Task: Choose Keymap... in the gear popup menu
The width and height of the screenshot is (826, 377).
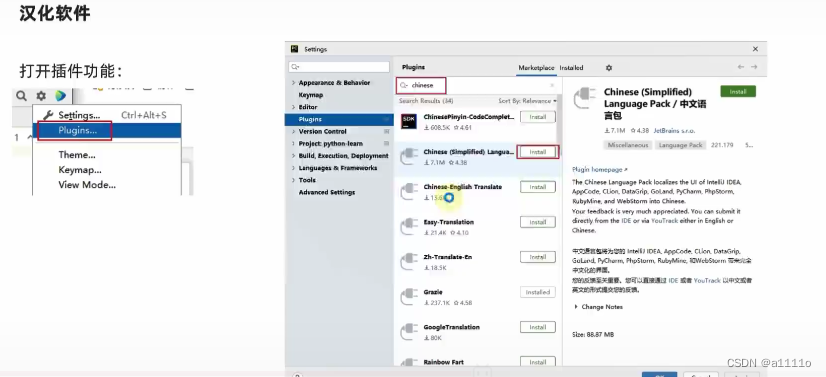Action: [x=107, y=170]
